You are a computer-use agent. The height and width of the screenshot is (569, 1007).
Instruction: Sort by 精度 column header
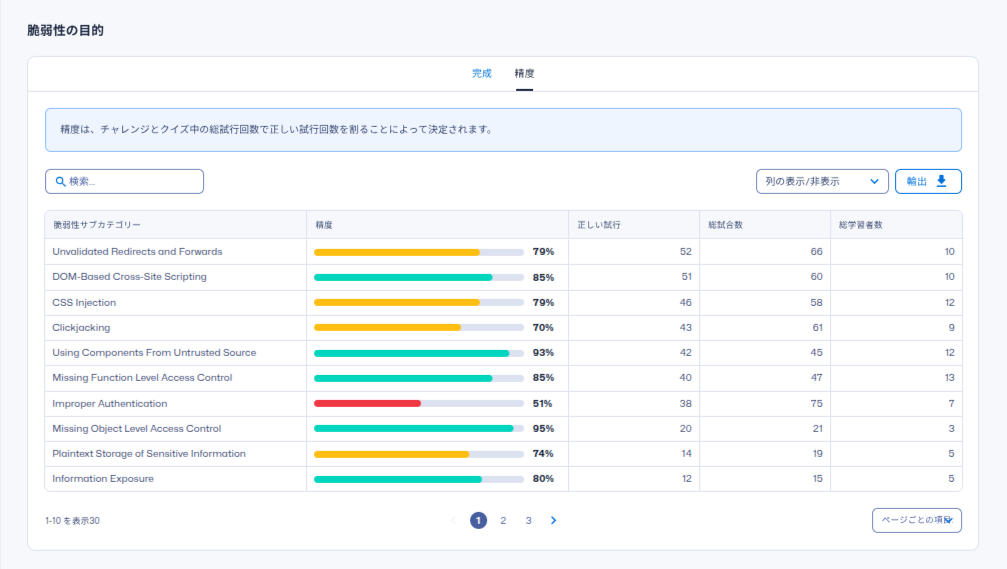324,225
